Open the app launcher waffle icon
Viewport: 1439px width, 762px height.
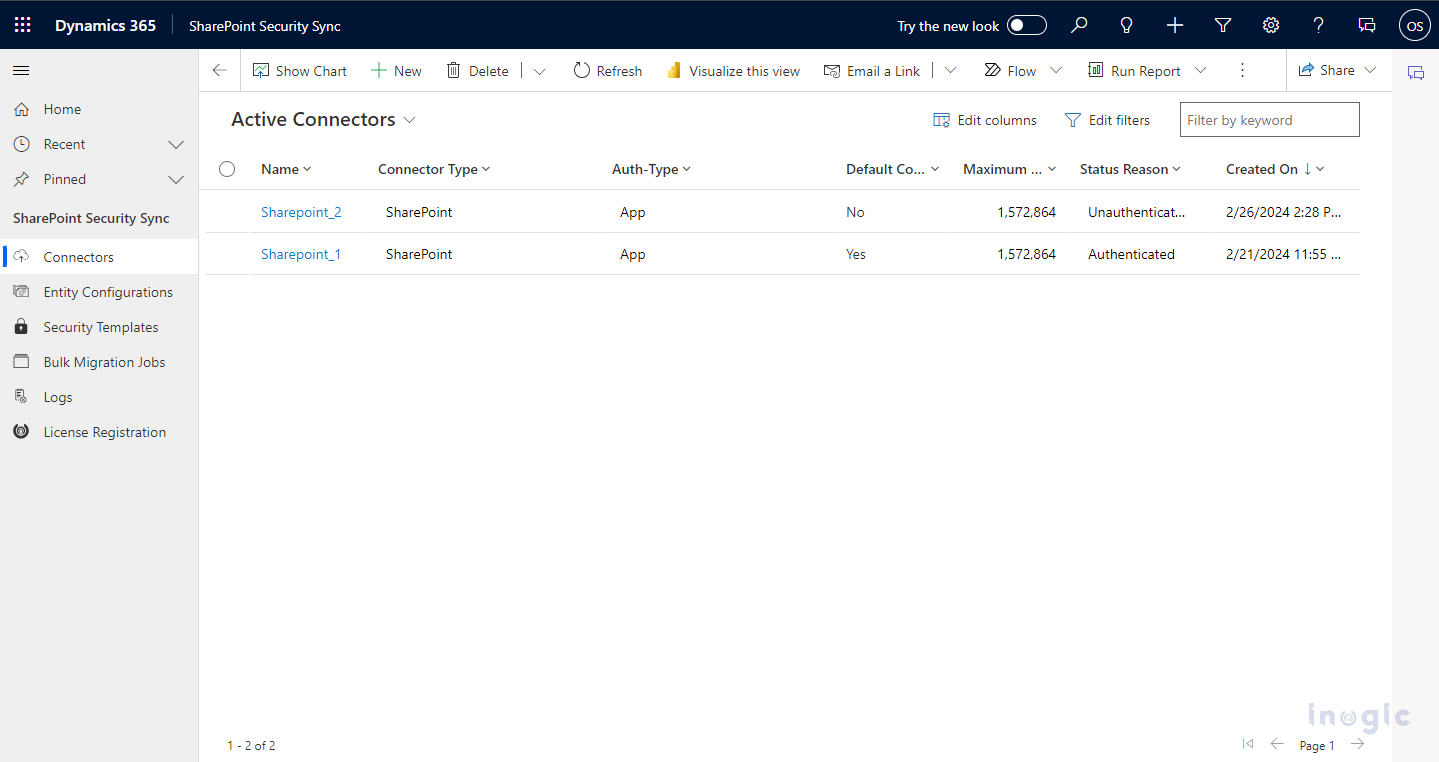(x=22, y=25)
